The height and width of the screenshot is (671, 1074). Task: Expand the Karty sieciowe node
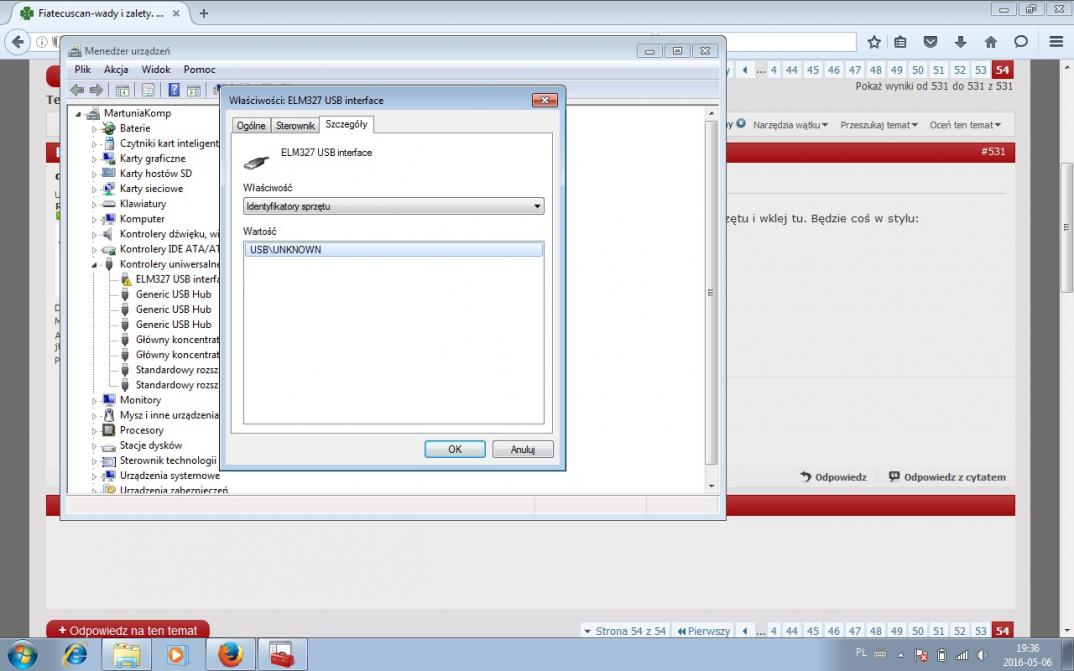click(x=95, y=189)
